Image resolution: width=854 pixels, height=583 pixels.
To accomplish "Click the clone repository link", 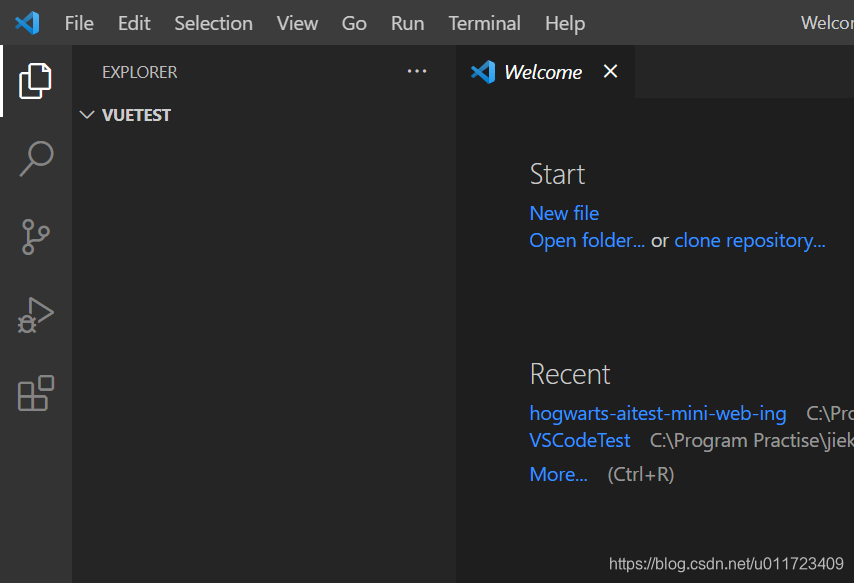I will point(750,241).
